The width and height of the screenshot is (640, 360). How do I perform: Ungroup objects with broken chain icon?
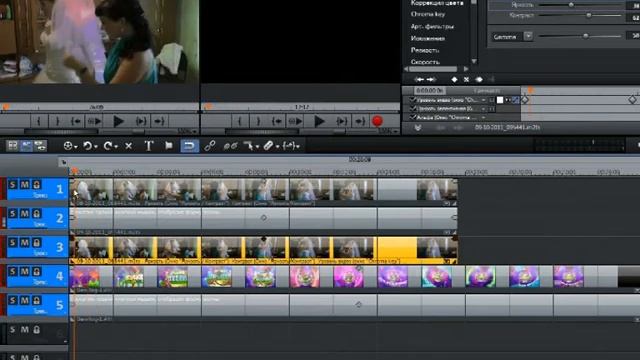[230, 146]
